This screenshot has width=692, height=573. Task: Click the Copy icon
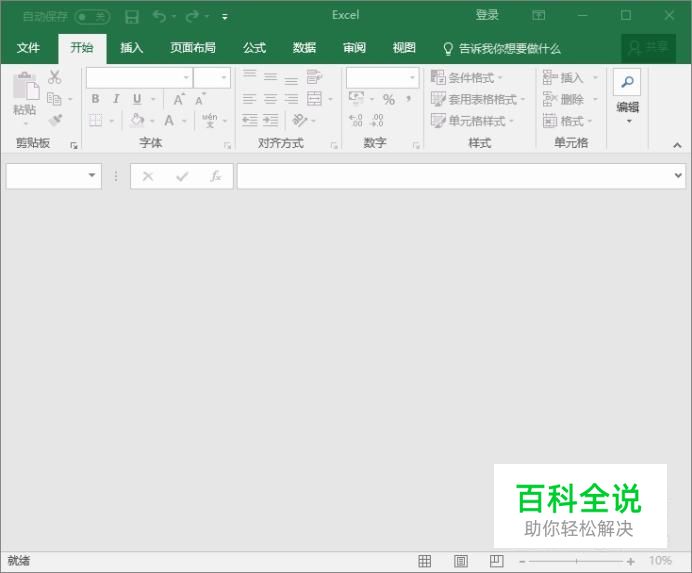click(54, 98)
